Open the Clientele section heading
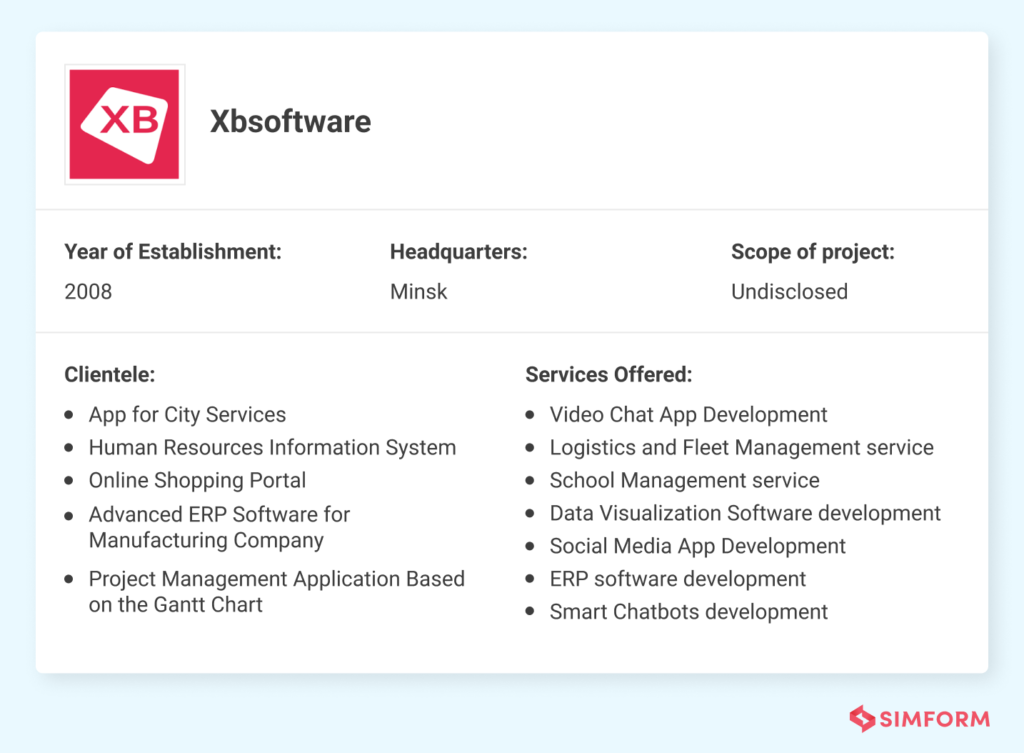1024x753 pixels. coord(110,375)
